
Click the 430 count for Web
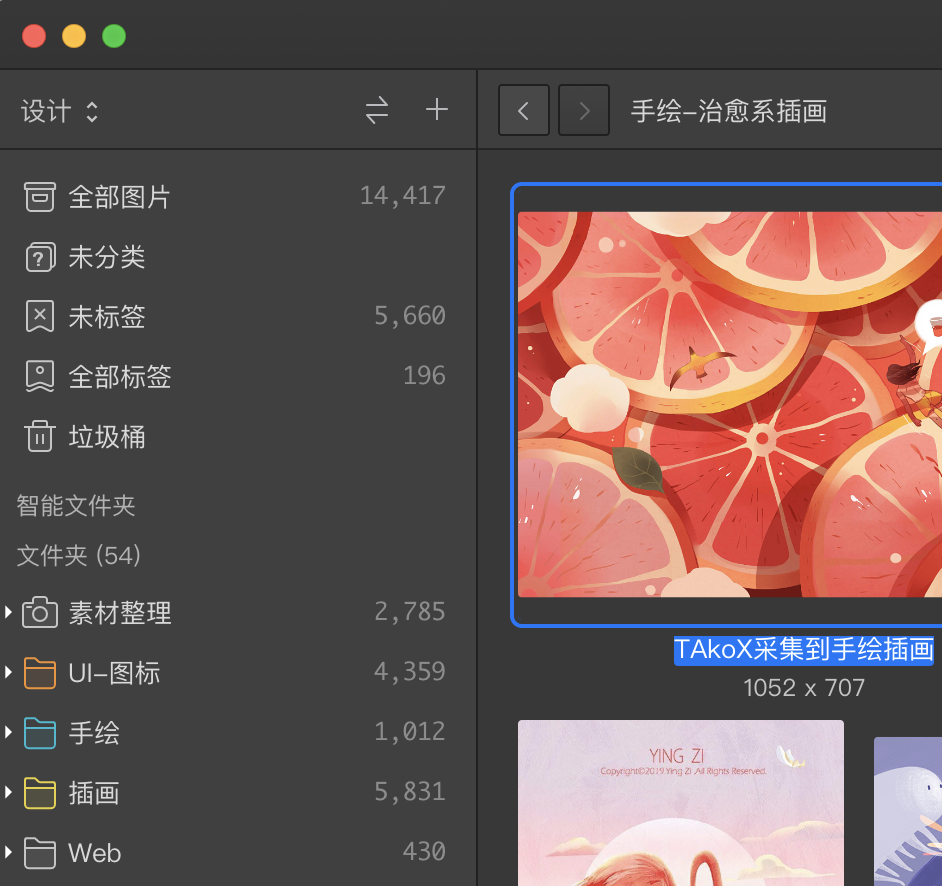point(424,851)
